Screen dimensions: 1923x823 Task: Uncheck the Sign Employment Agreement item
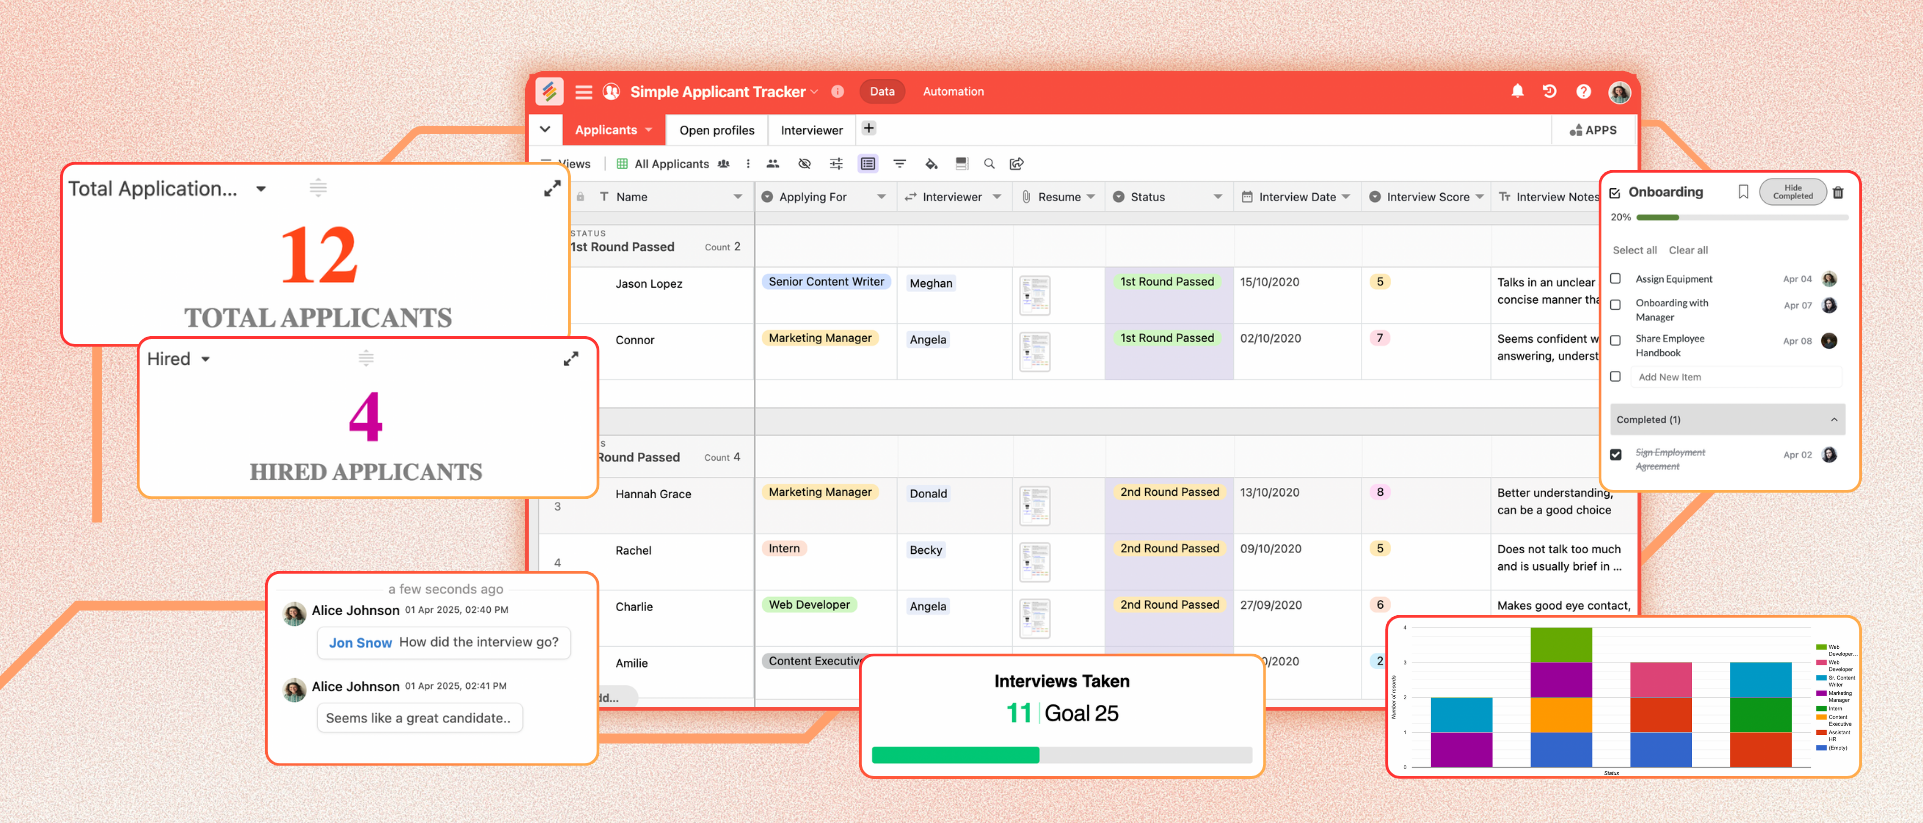tap(1615, 454)
